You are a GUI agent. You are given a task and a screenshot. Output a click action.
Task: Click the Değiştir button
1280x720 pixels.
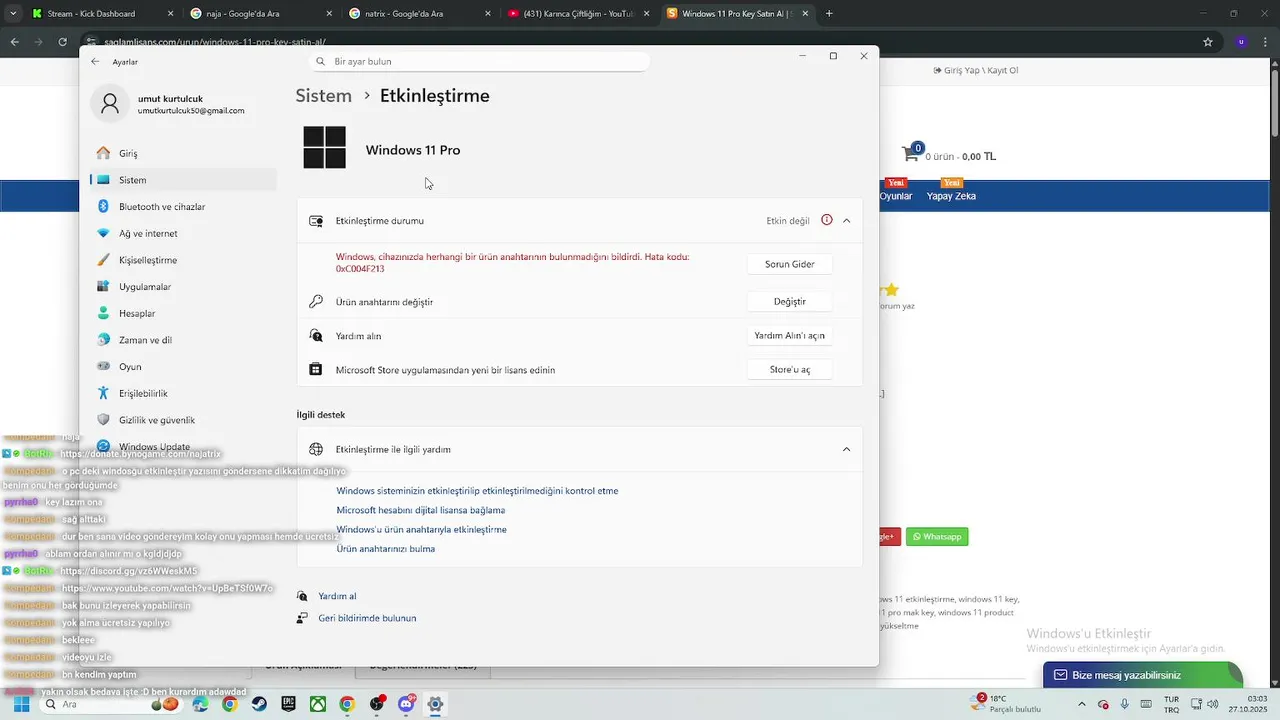pyautogui.click(x=790, y=301)
